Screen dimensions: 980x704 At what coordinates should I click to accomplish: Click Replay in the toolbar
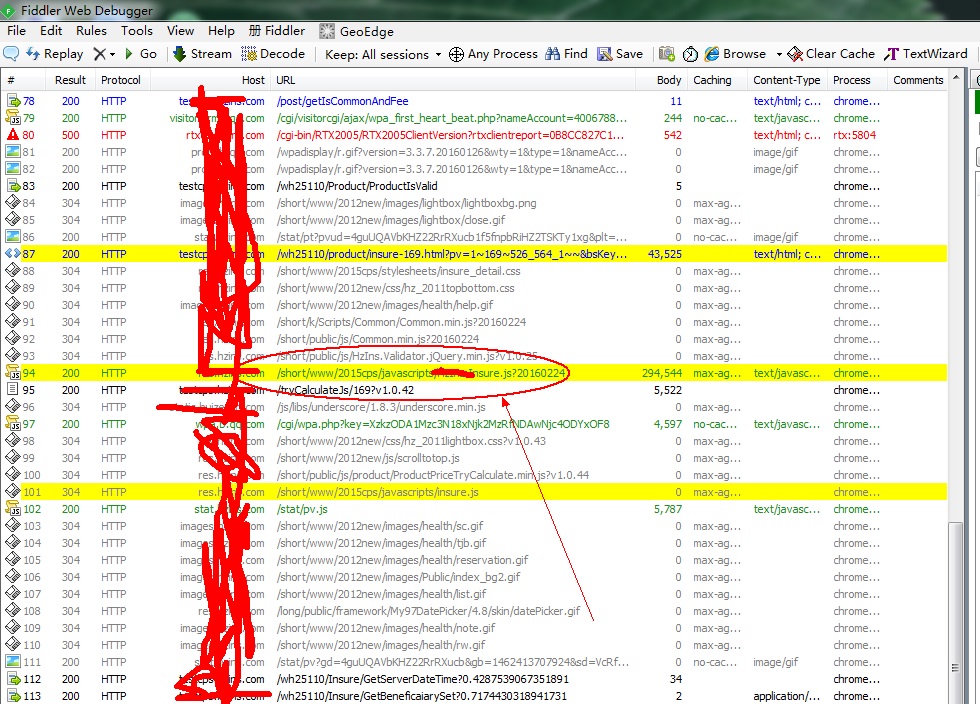tap(54, 54)
